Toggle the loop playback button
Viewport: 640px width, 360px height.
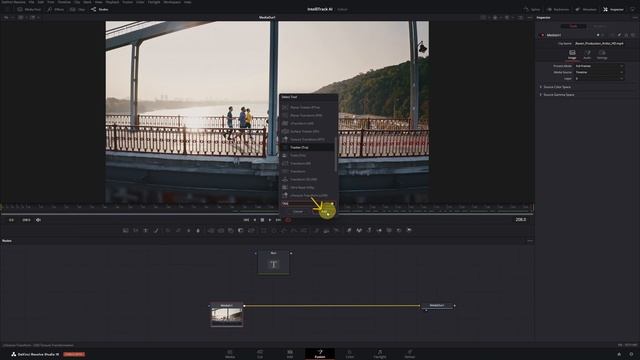coord(288,220)
